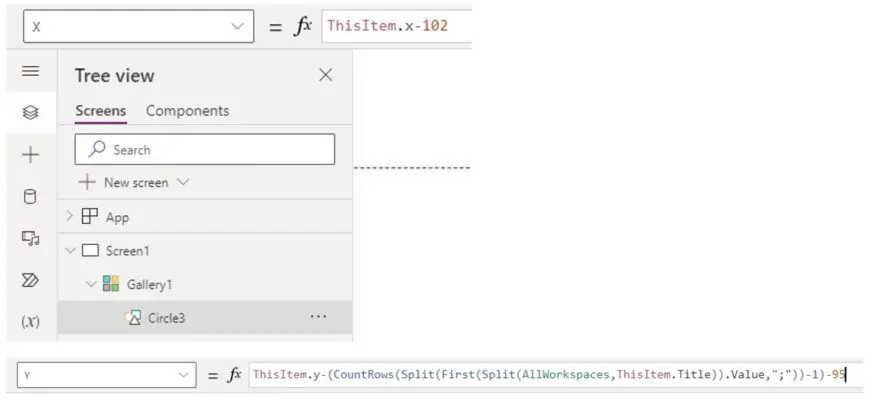Close the Tree view panel
This screenshot has height=400, width=893.
(325, 75)
